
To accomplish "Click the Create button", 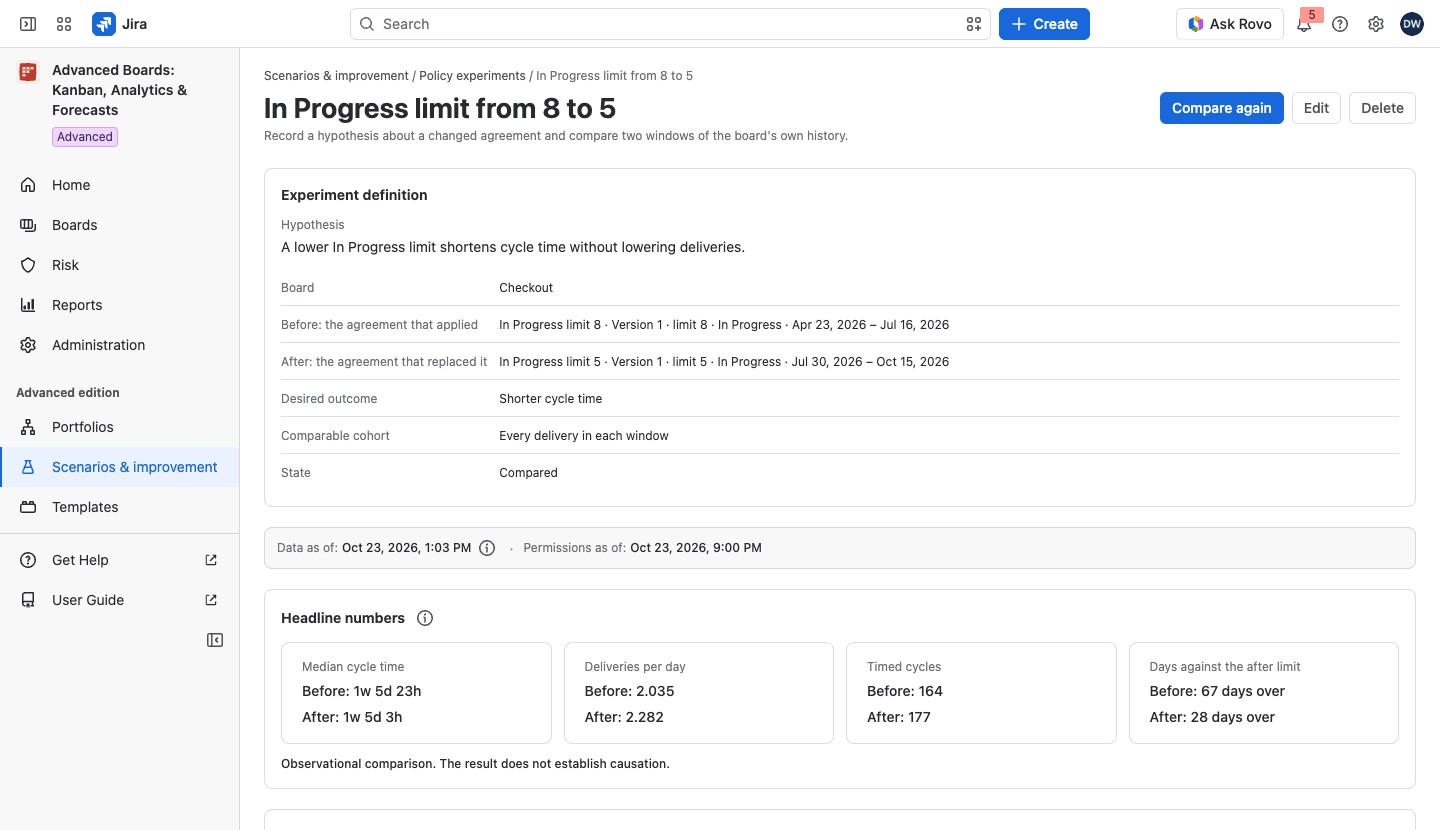I will (1044, 24).
